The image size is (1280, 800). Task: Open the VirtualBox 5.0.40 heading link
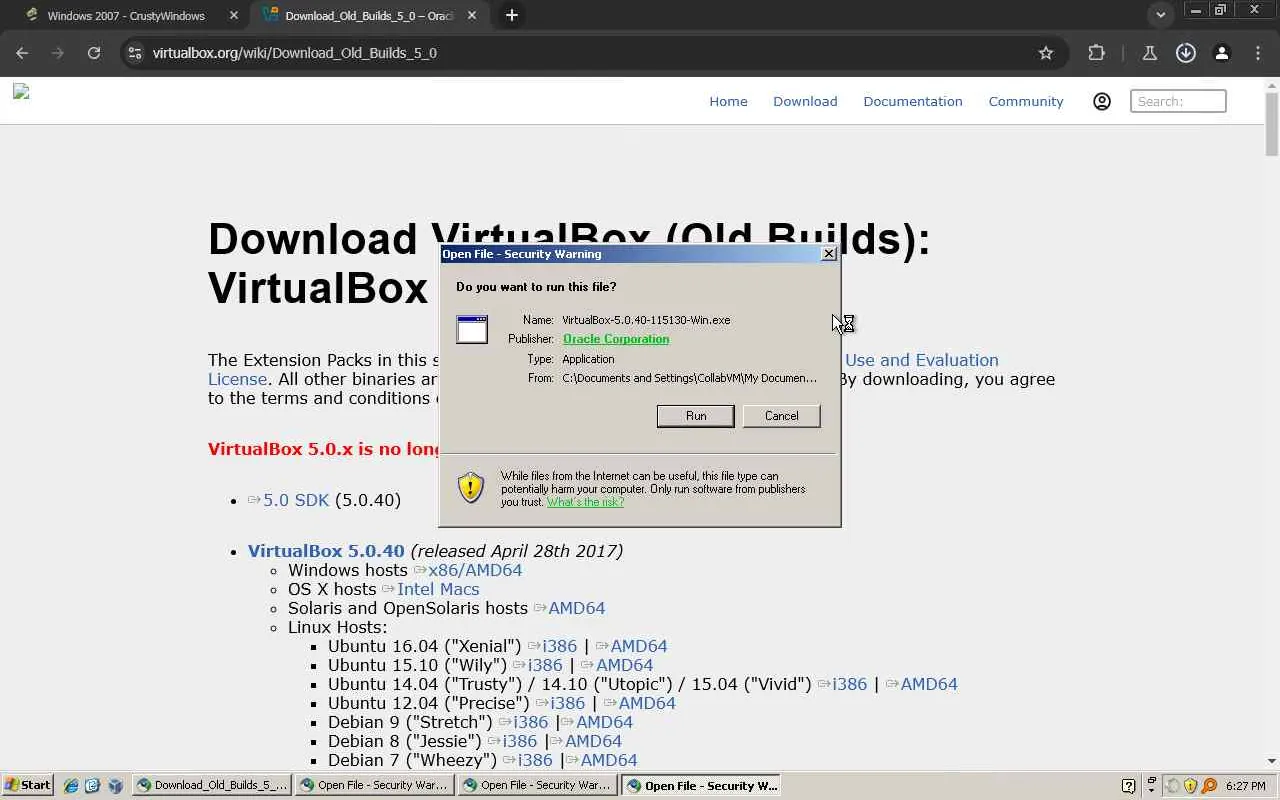[326, 551]
